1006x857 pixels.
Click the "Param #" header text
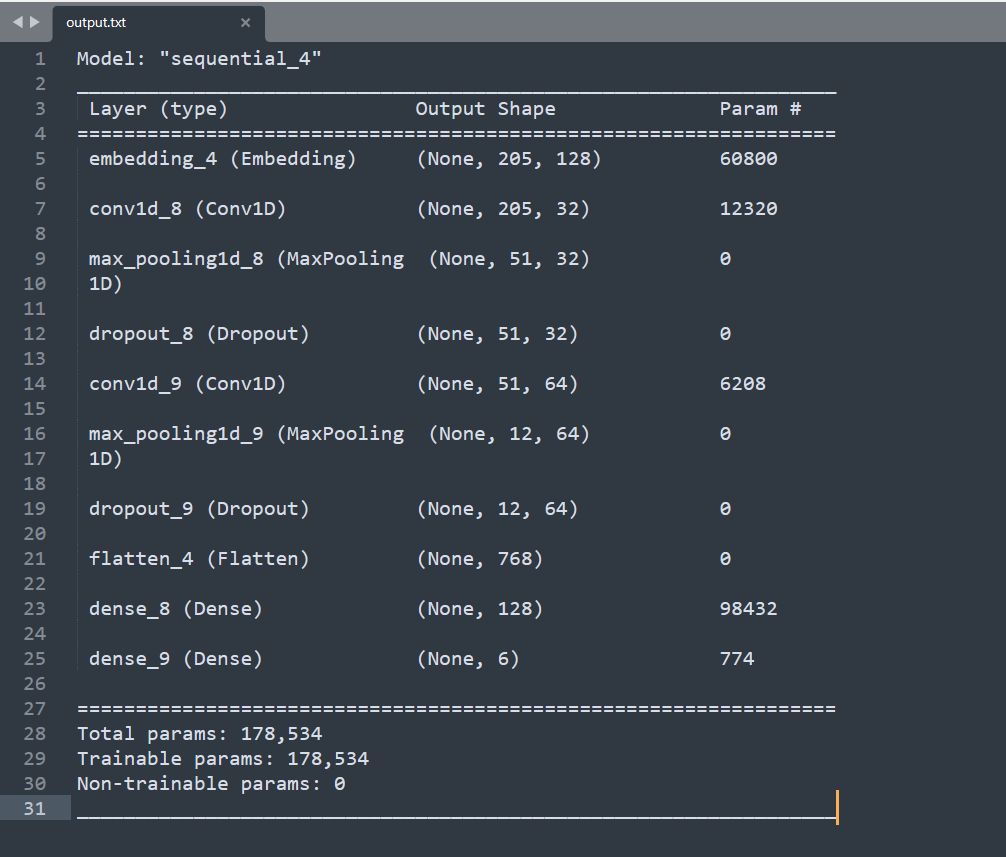(760, 109)
